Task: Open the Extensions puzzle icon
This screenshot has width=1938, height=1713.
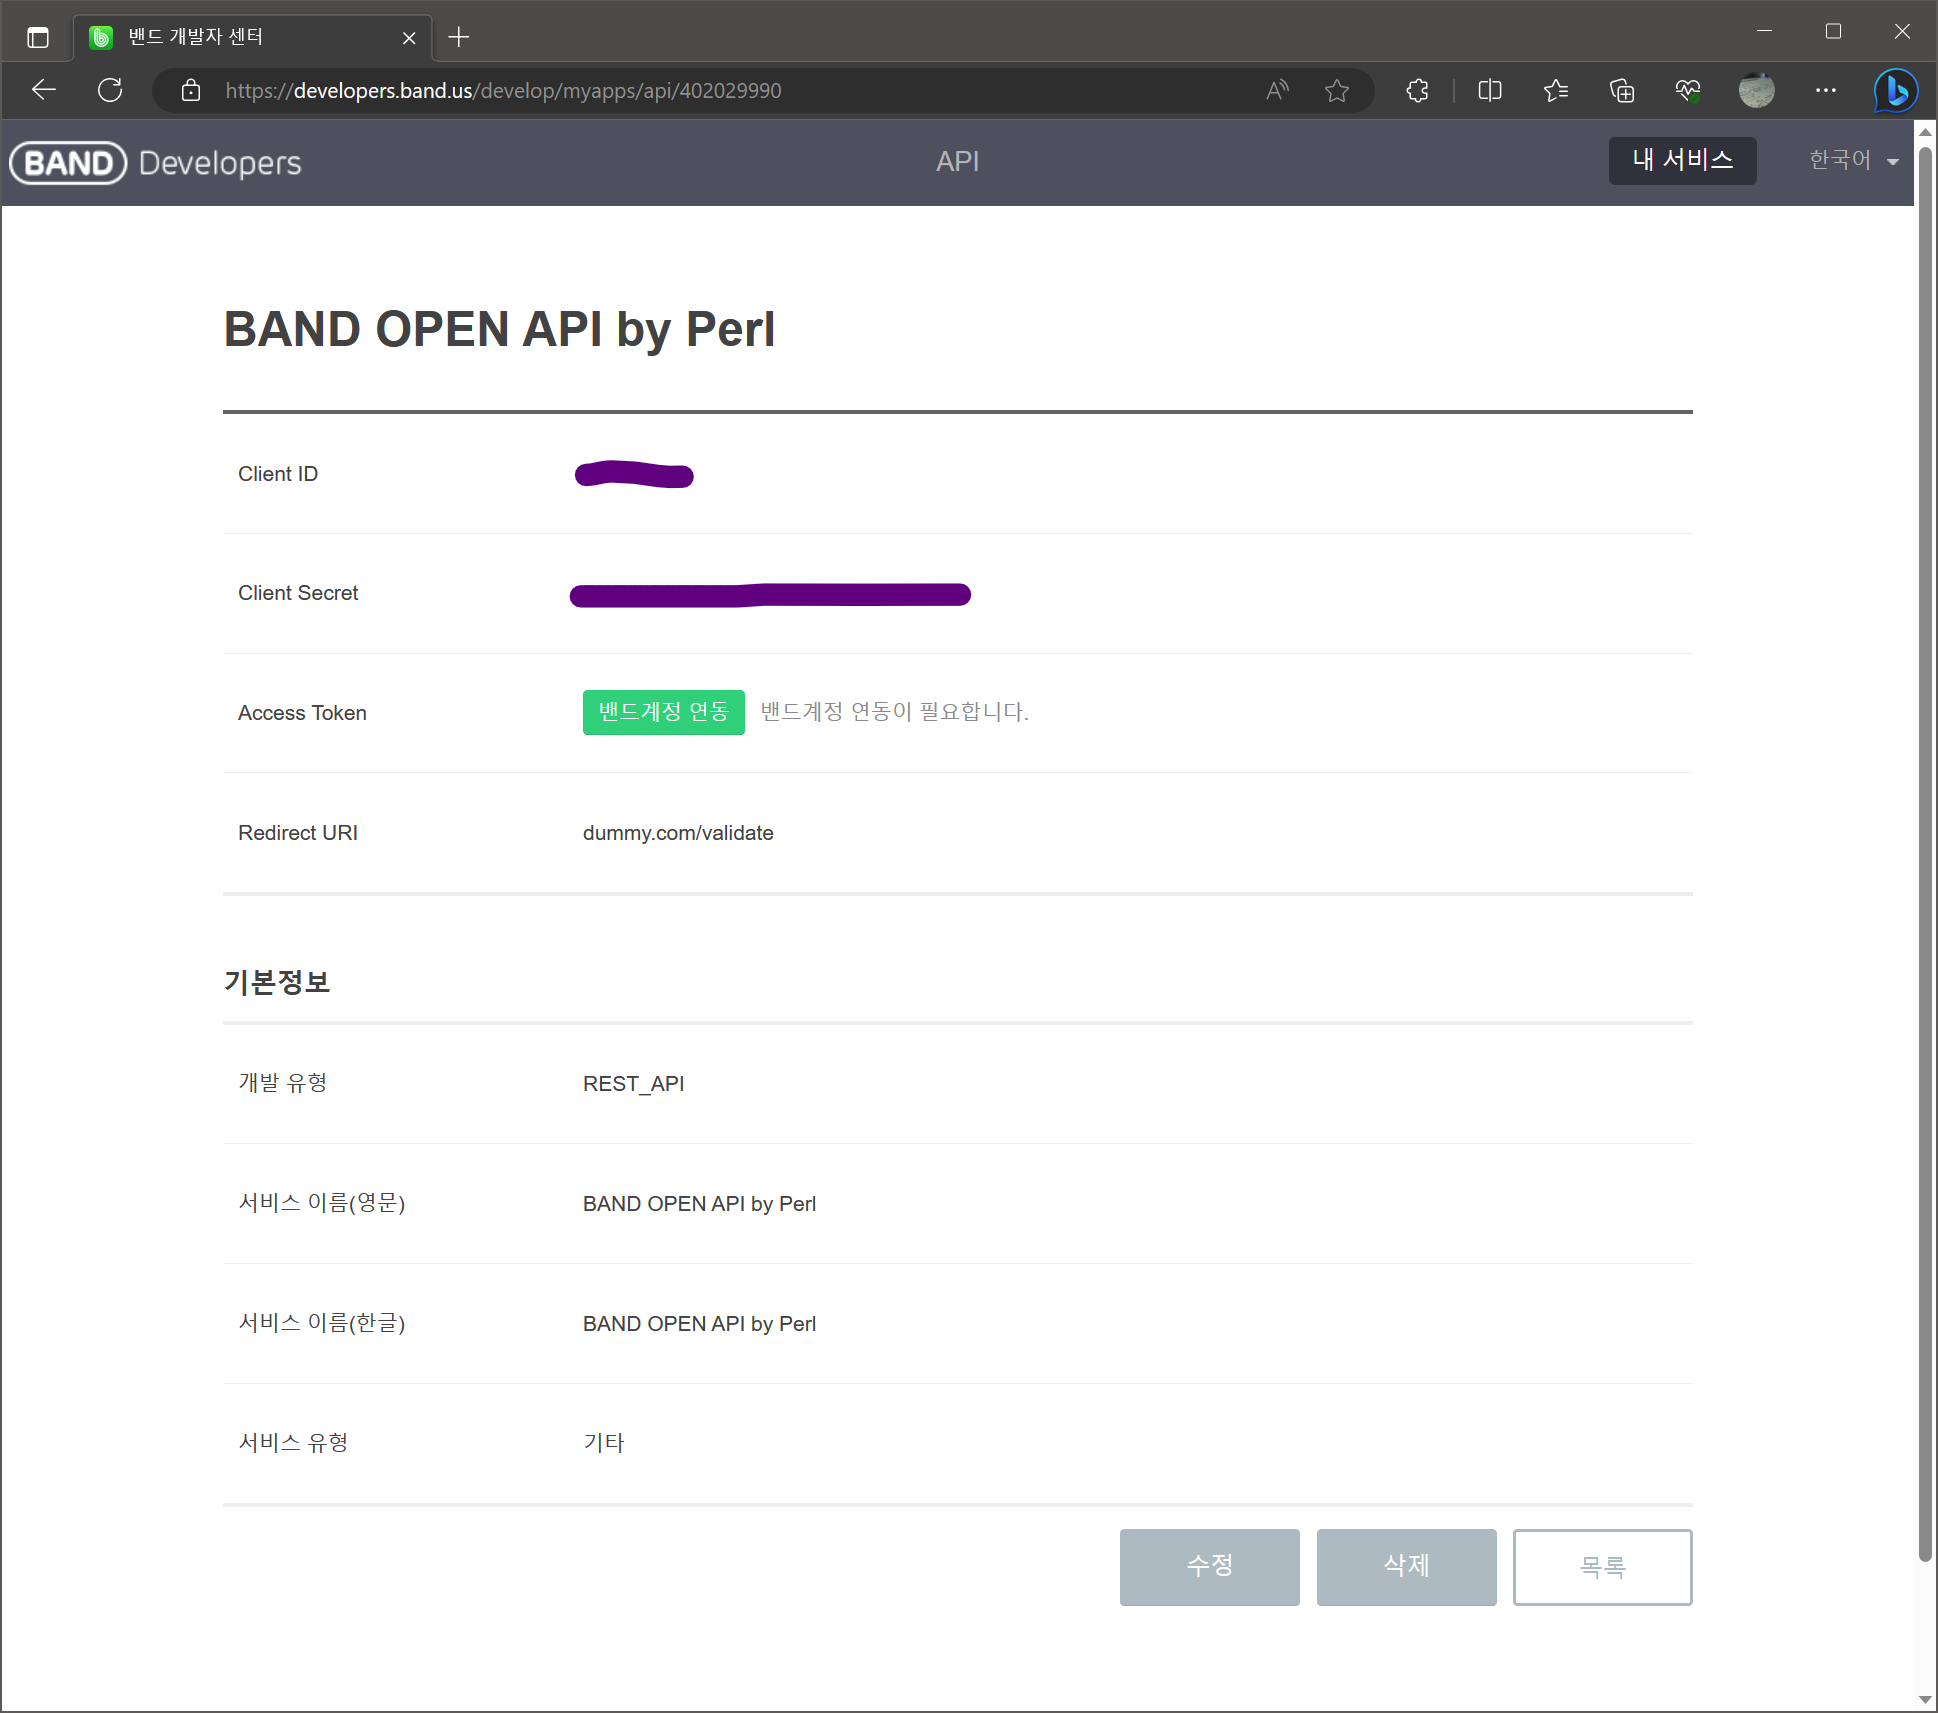Action: (x=1417, y=91)
